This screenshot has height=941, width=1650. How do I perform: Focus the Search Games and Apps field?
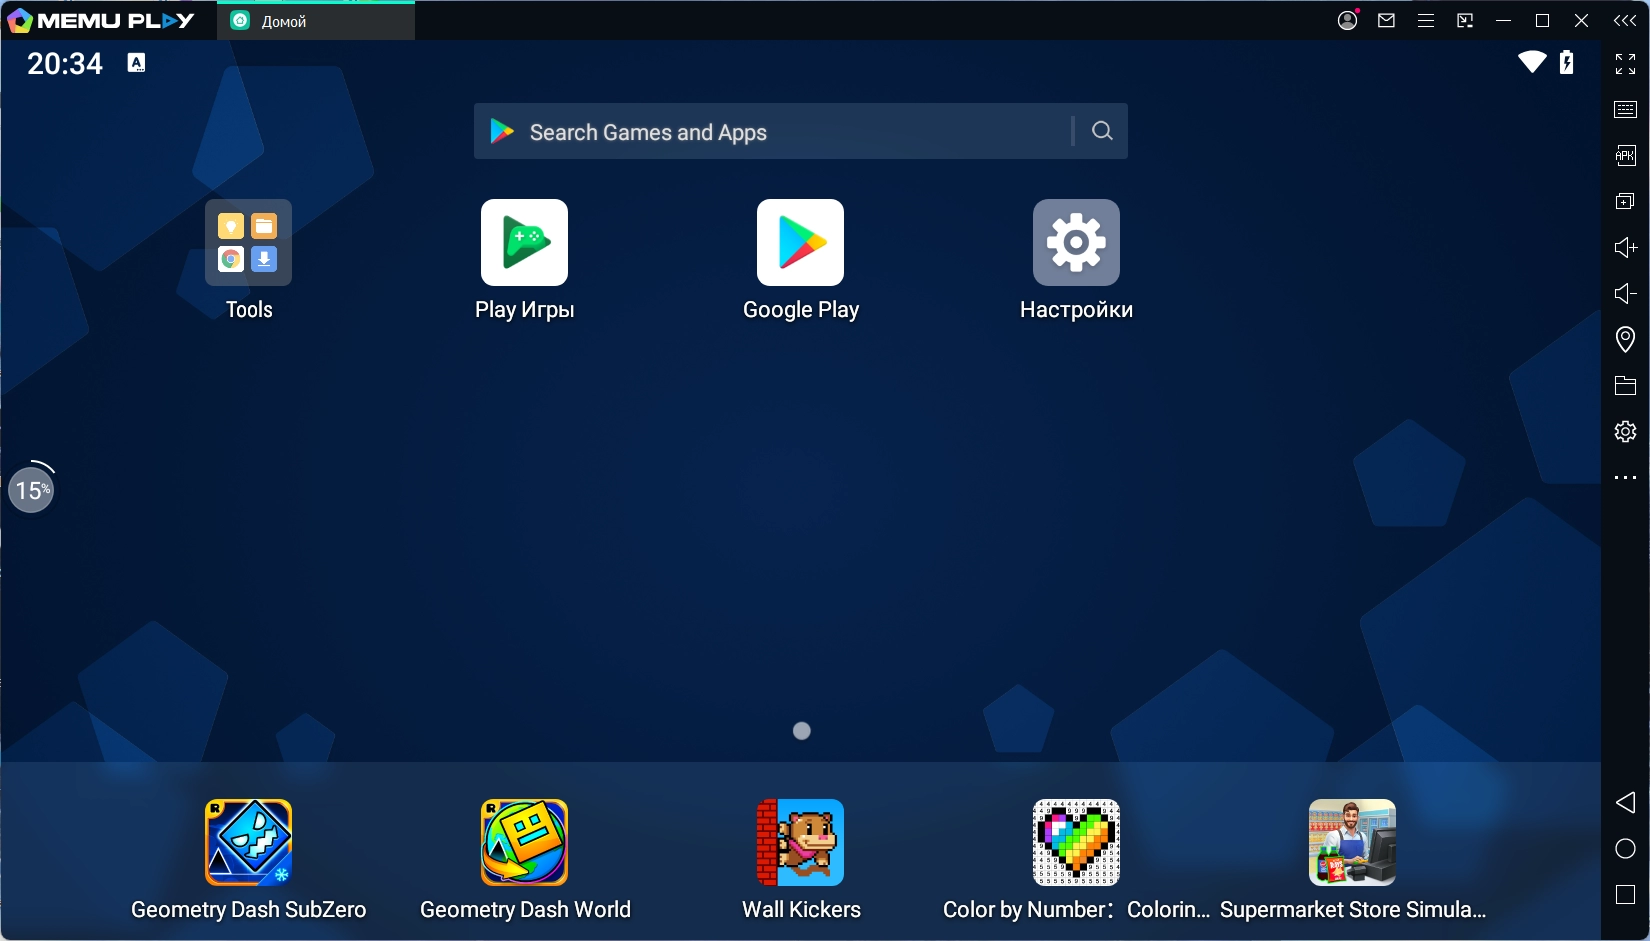tap(801, 131)
